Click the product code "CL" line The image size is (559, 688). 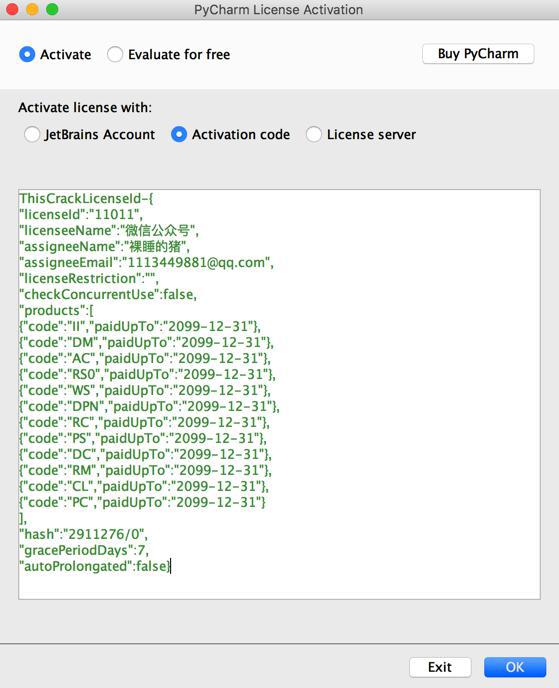pyautogui.click(x=144, y=486)
